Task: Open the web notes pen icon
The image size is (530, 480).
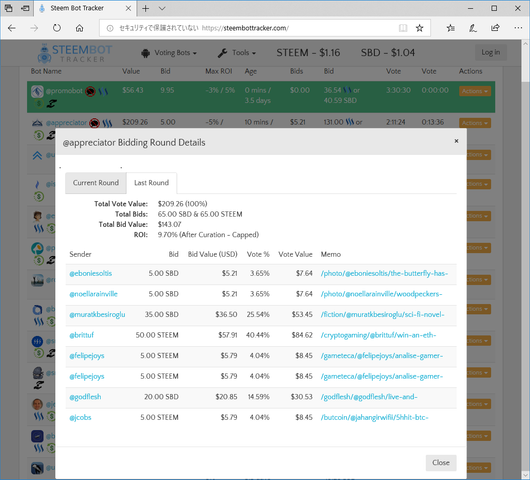Action: tap(473, 28)
